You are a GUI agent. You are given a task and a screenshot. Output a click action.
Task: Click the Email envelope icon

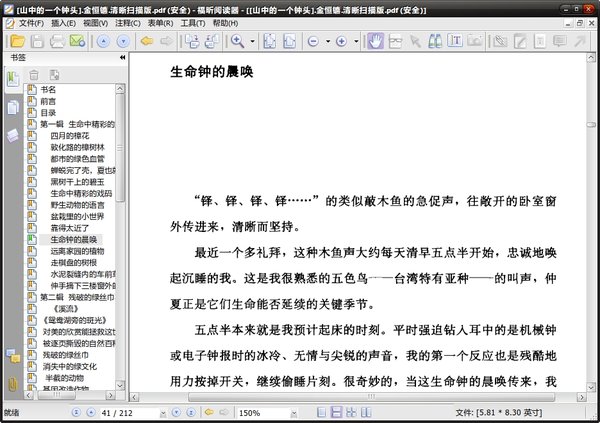[78, 41]
